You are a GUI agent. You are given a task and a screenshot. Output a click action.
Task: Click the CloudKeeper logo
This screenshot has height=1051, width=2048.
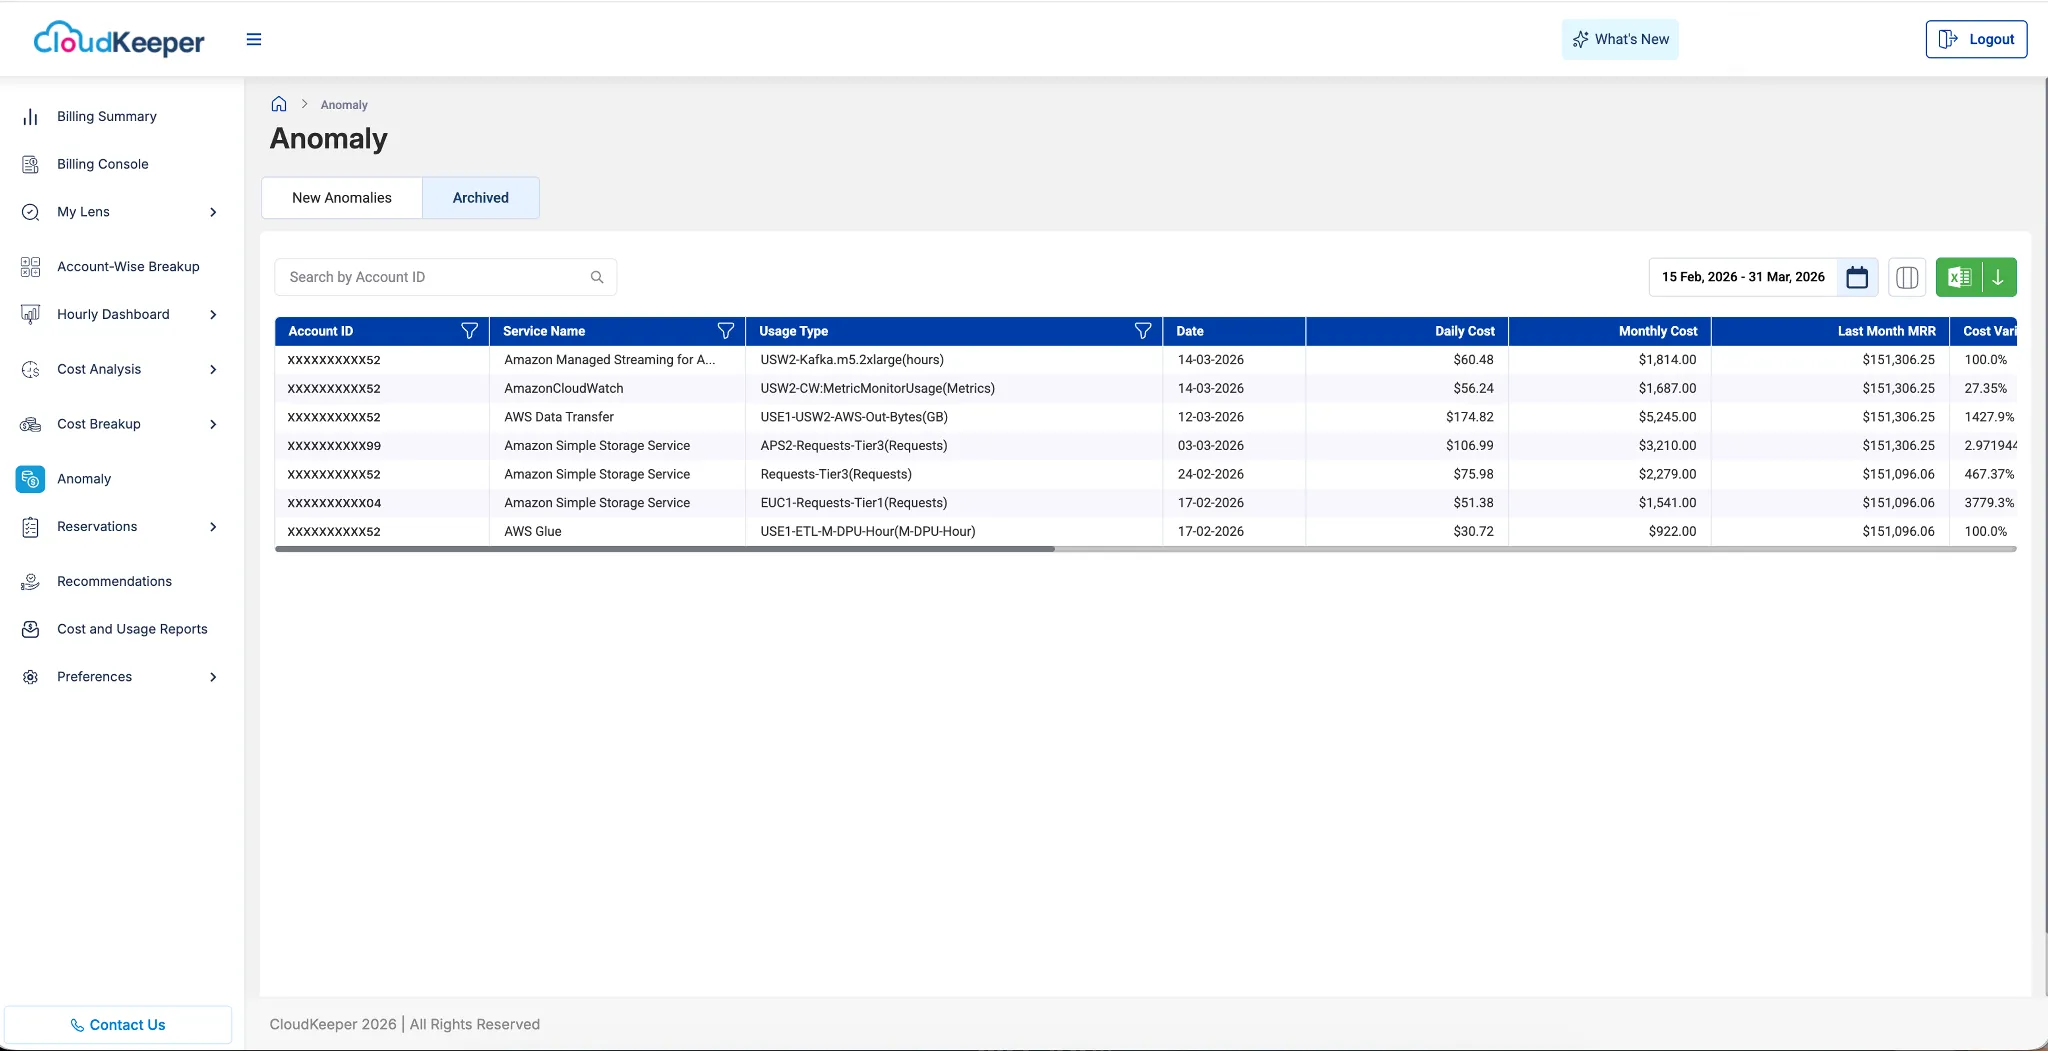click(x=119, y=39)
